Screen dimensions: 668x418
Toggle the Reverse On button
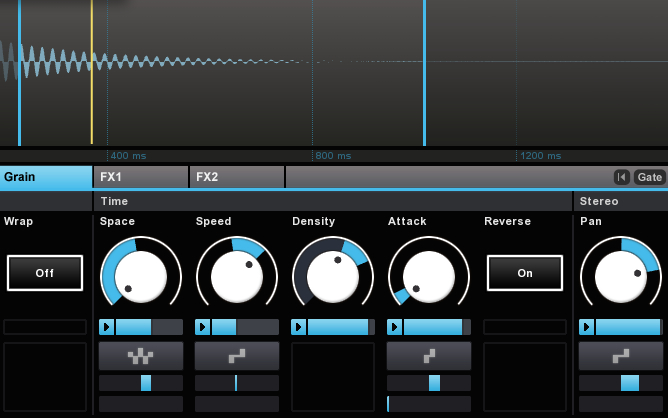tap(525, 273)
